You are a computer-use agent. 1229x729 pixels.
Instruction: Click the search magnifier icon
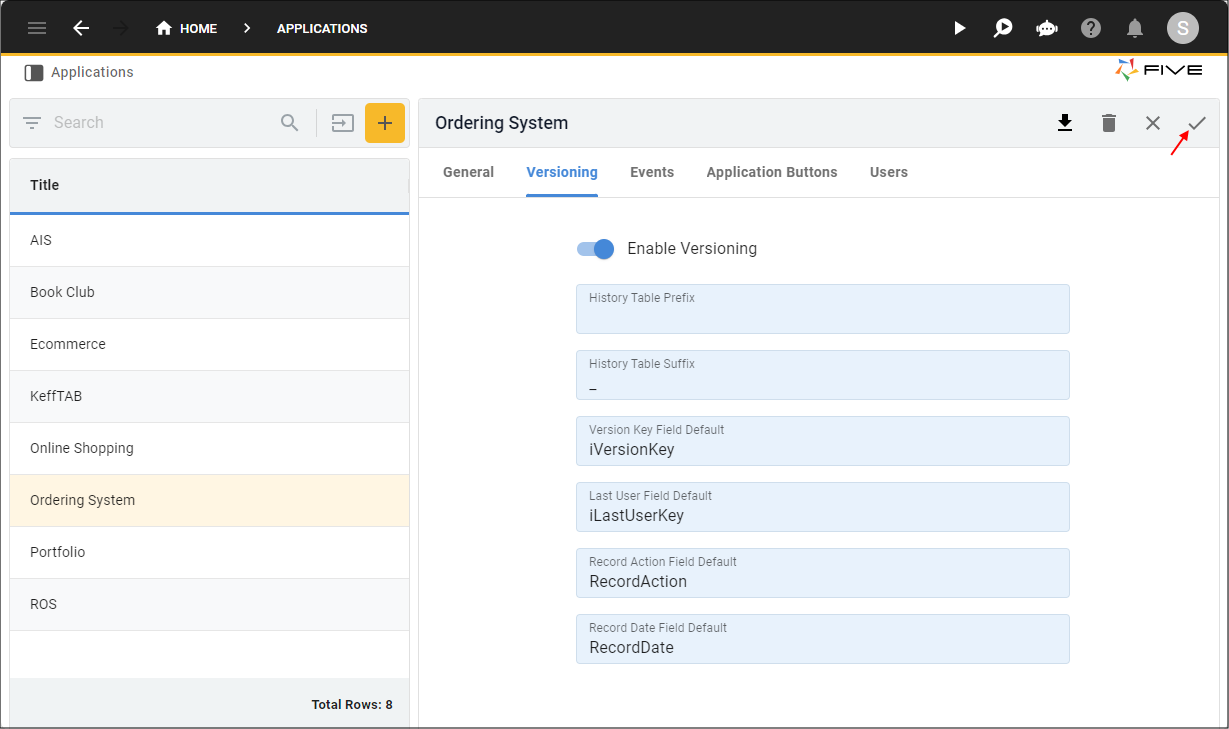click(x=290, y=123)
